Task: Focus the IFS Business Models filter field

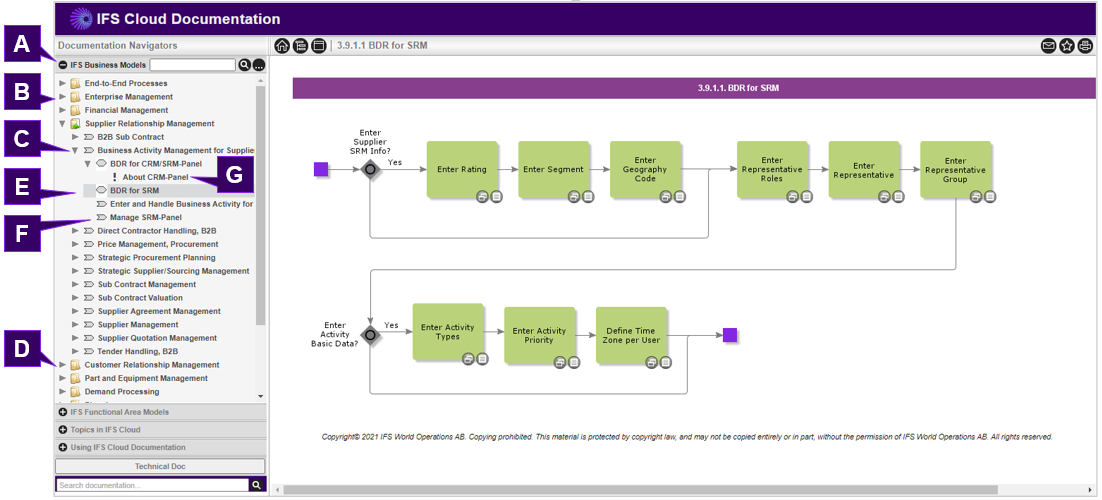Action: pos(193,65)
